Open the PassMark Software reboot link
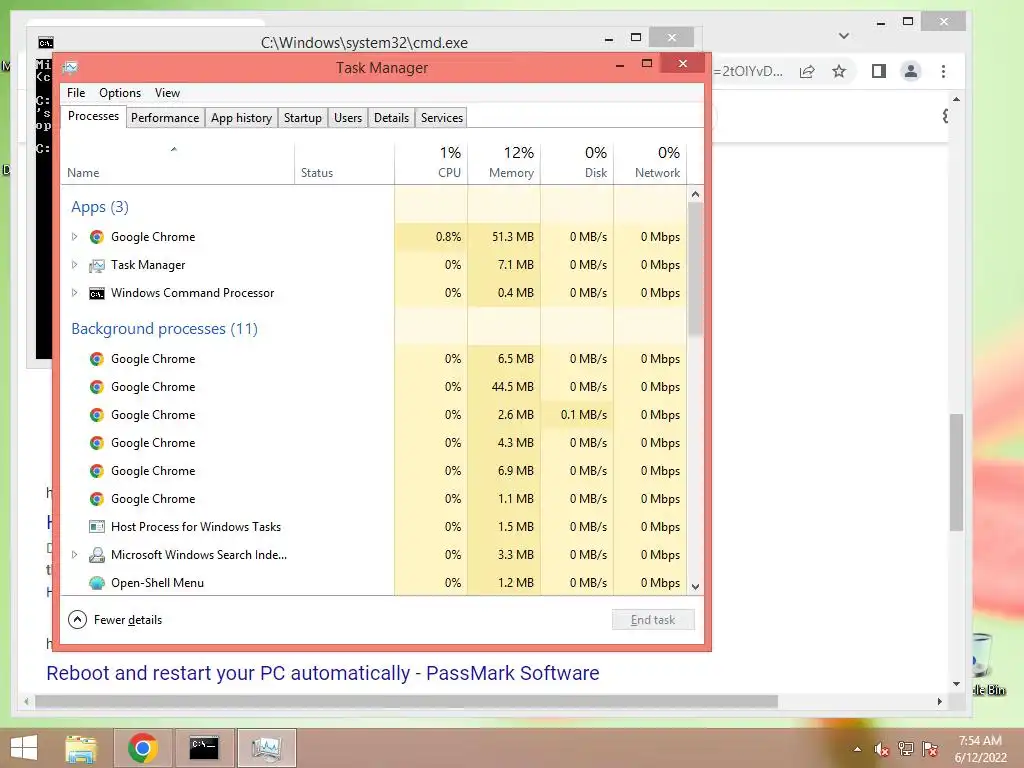 point(323,673)
